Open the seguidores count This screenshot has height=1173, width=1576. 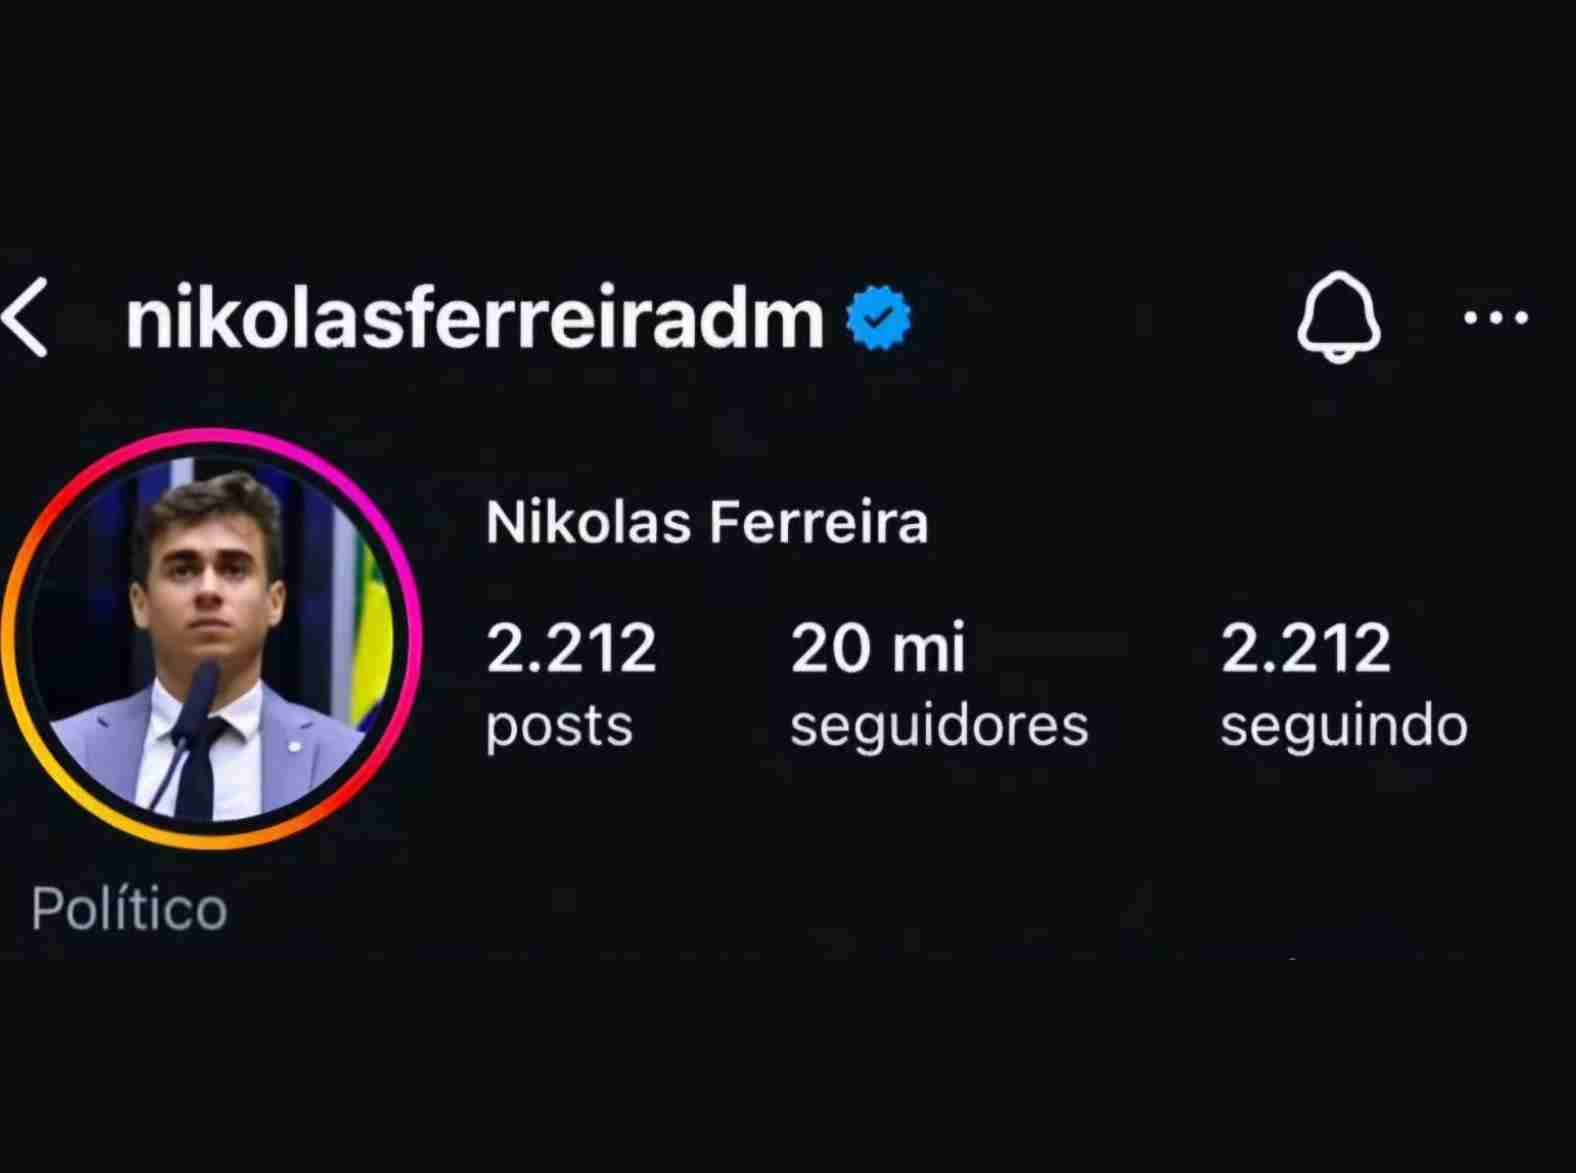click(938, 685)
